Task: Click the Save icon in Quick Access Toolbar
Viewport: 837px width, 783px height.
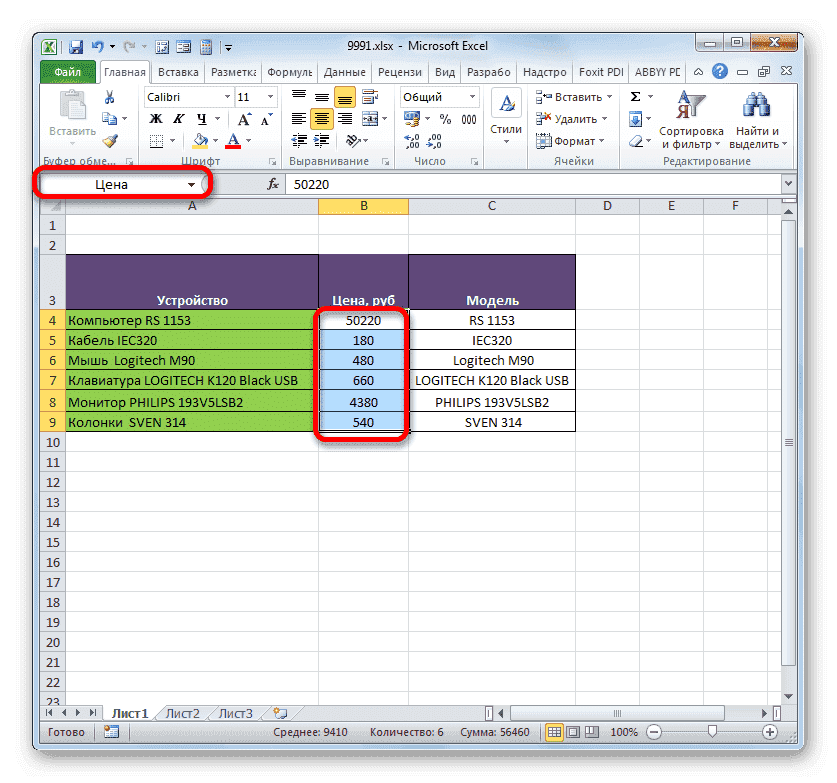Action: (75, 46)
